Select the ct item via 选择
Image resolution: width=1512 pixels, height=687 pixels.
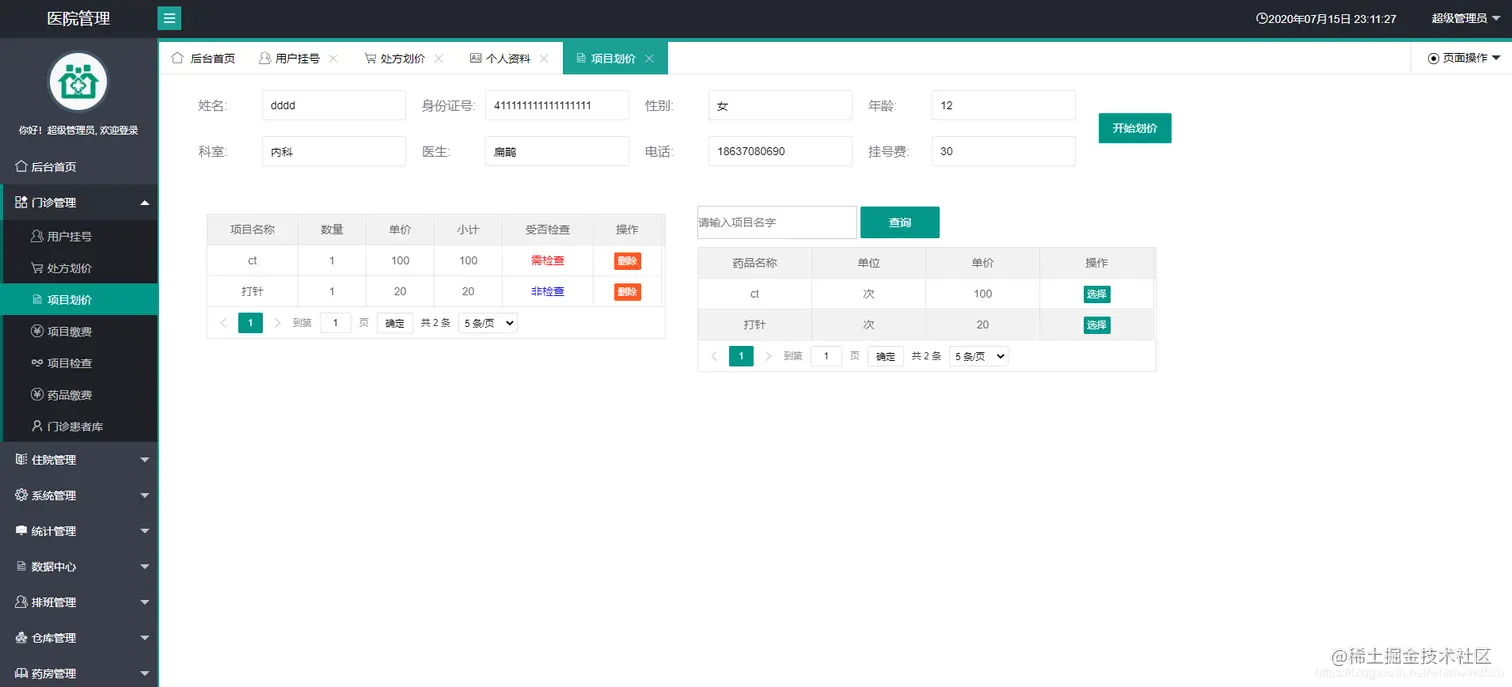tap(1097, 294)
